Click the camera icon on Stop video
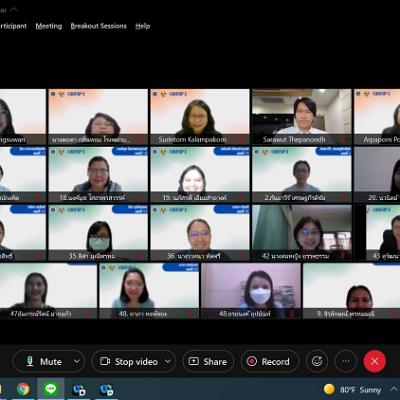400x400 pixels. click(x=105, y=361)
